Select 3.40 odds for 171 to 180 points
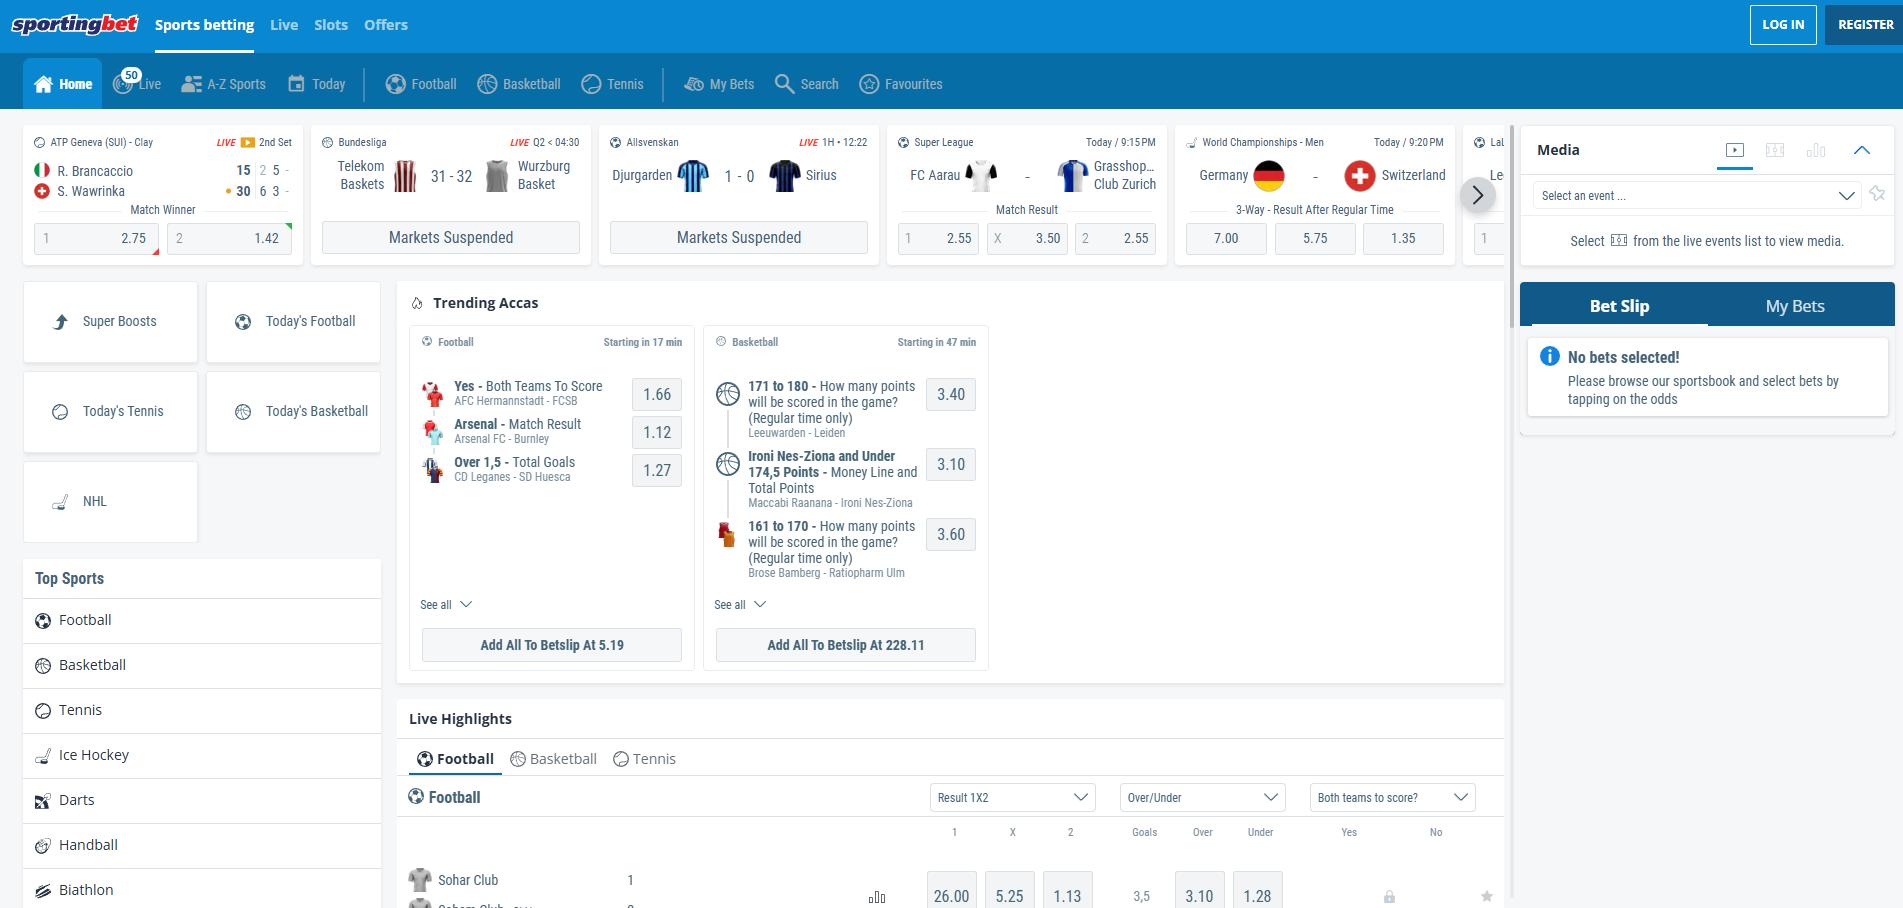 (951, 394)
